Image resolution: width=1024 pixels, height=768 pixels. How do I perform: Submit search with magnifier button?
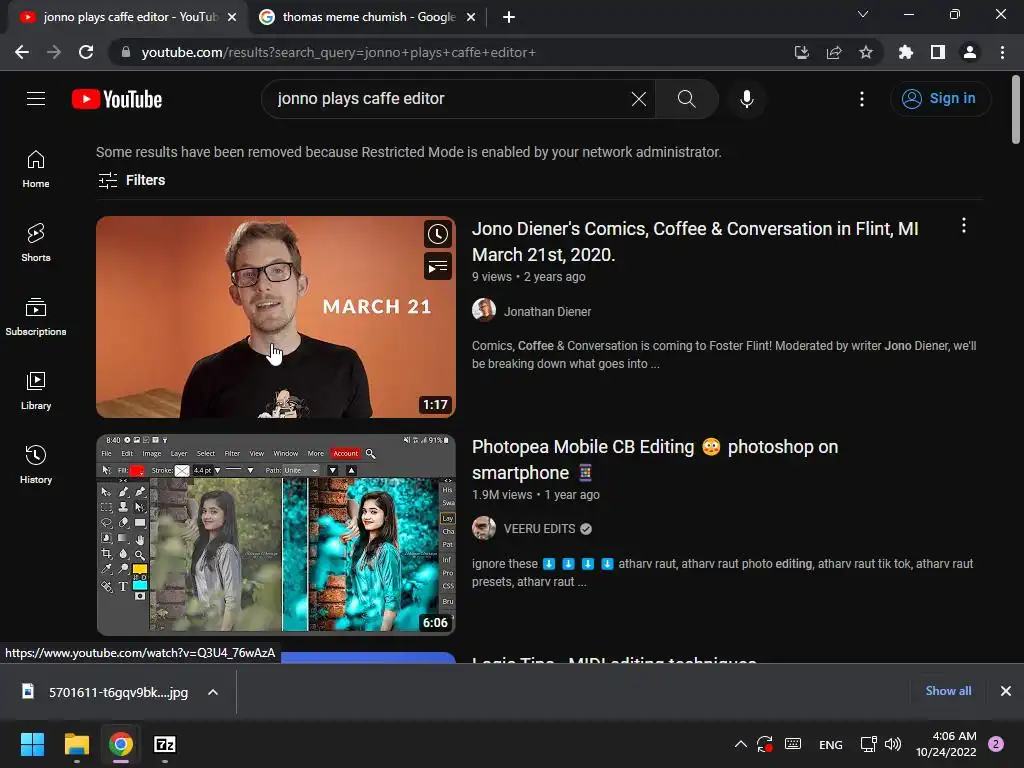[x=686, y=99]
